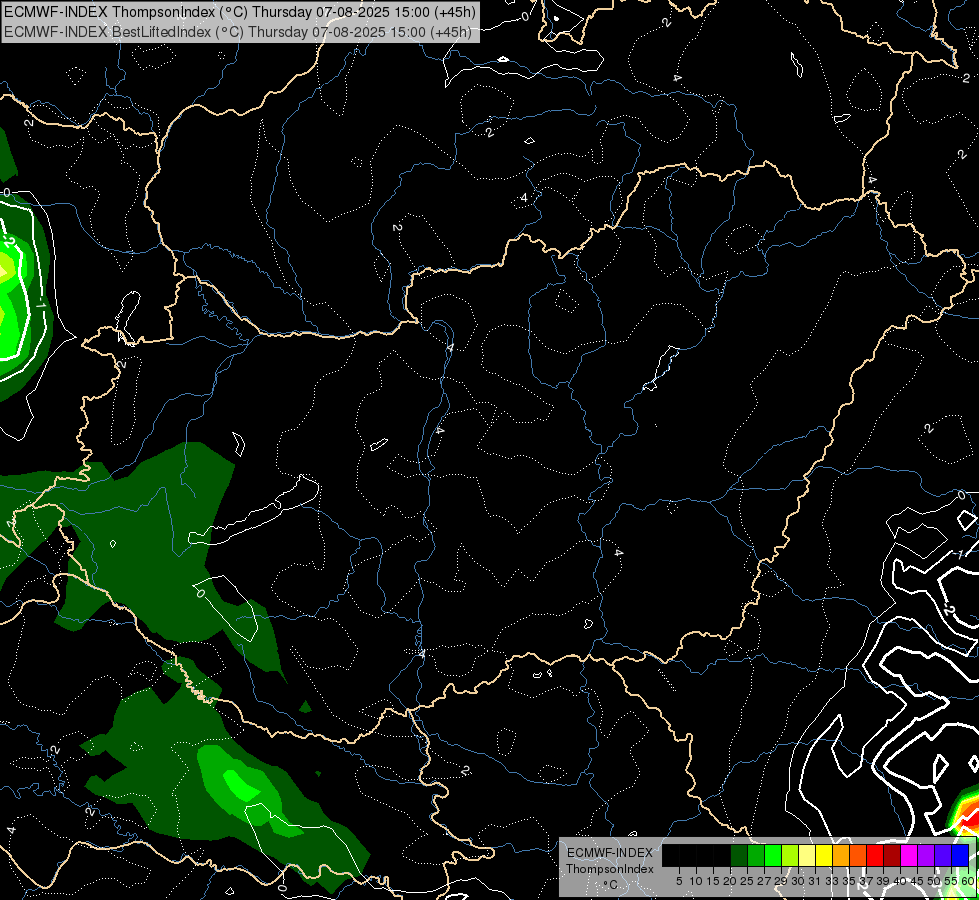979x900 pixels.
Task: Select the pale yellow 30–31 legend swatch
Action: (807, 855)
